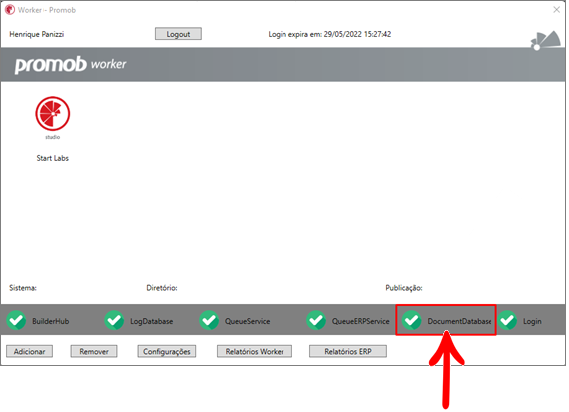Click the LogDatabase green check status icon
The image size is (569, 412).
click(x=114, y=321)
